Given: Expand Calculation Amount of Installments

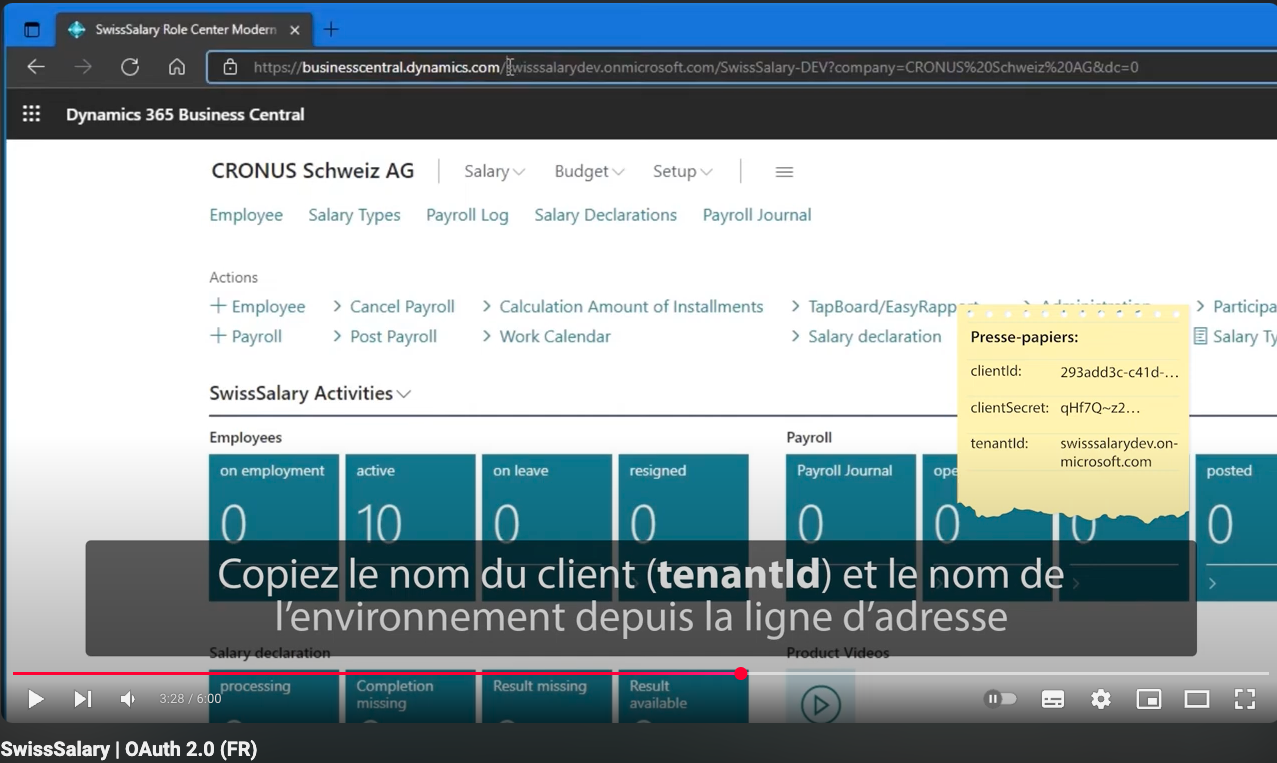Looking at the screenshot, I should [x=622, y=307].
